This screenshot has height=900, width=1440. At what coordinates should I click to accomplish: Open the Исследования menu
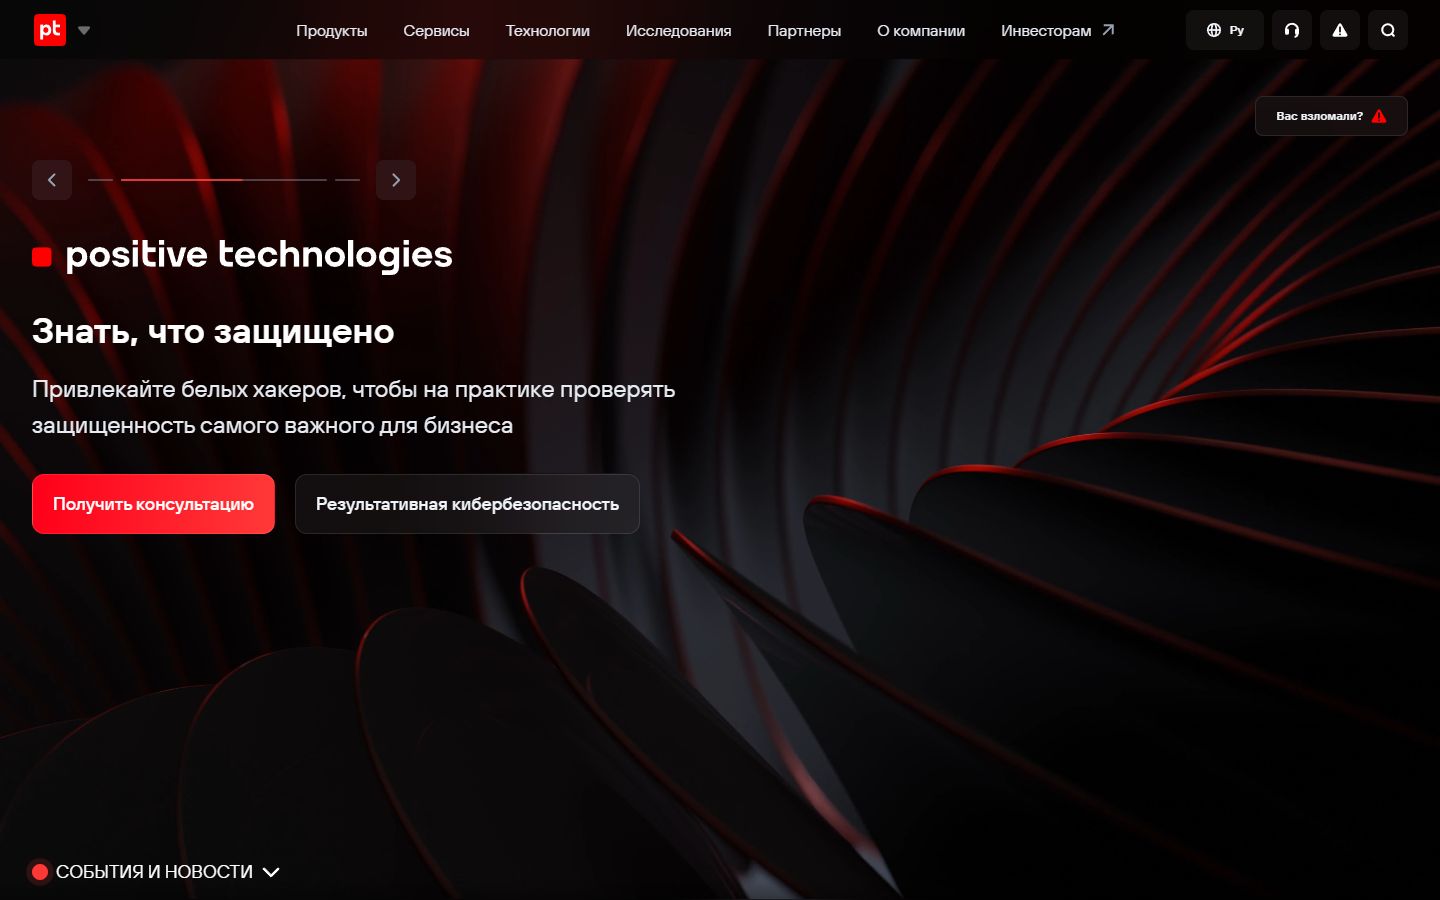coord(678,30)
